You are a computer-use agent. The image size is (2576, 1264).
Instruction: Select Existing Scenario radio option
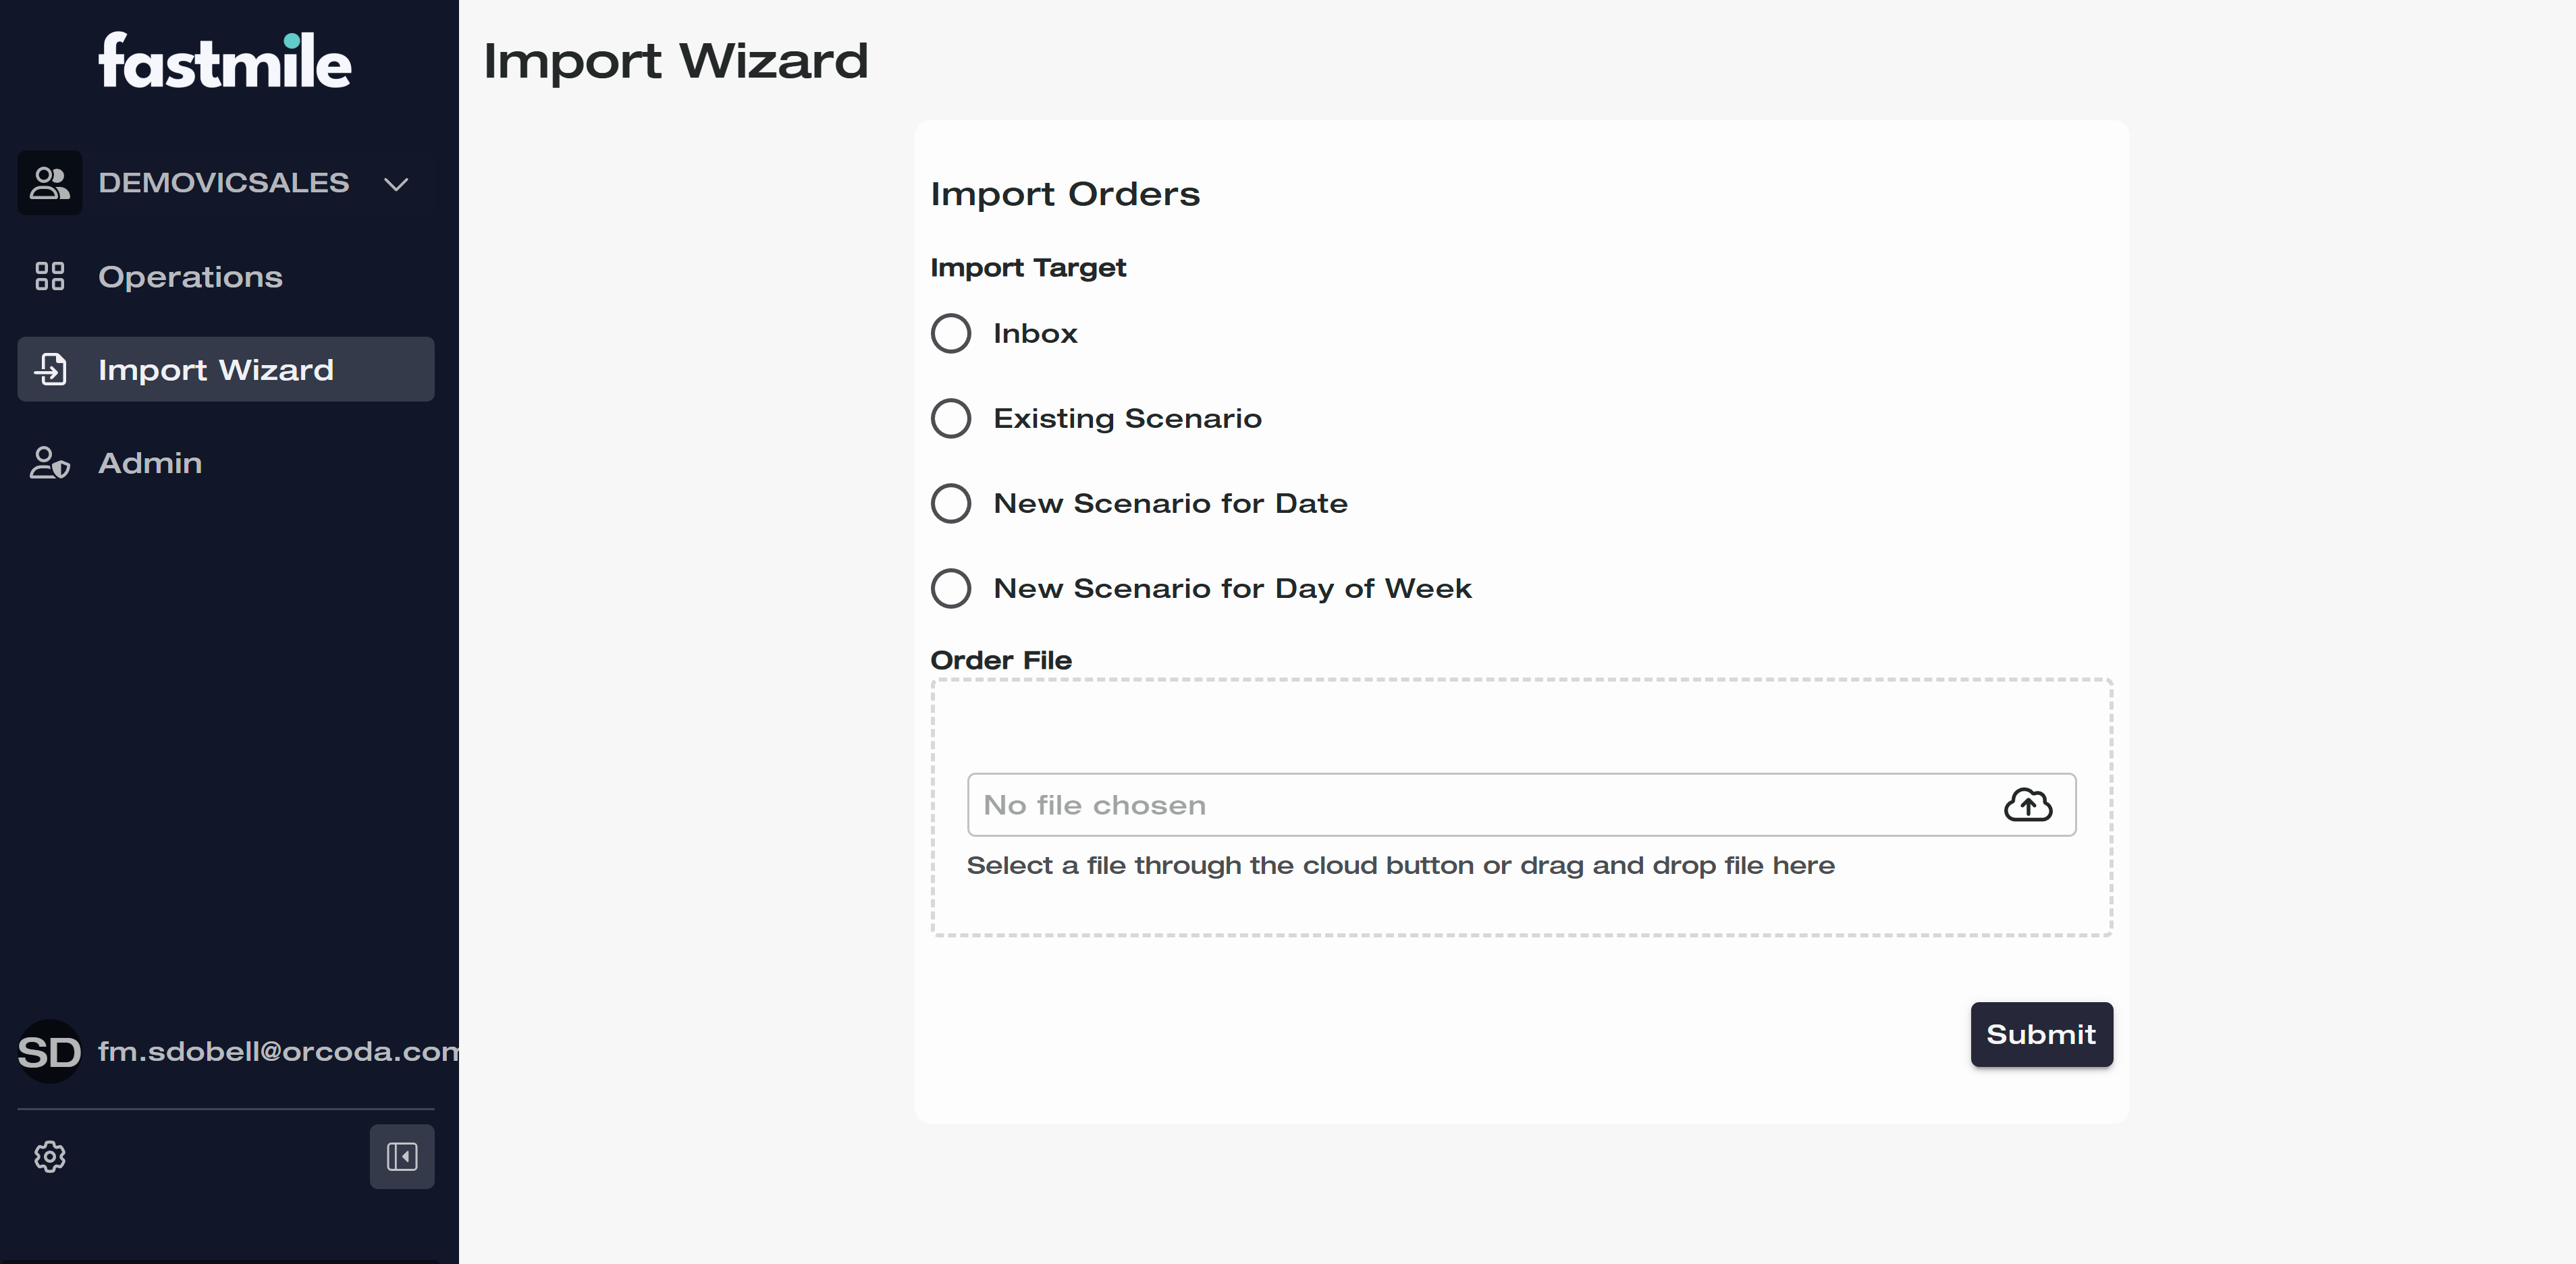click(x=951, y=418)
